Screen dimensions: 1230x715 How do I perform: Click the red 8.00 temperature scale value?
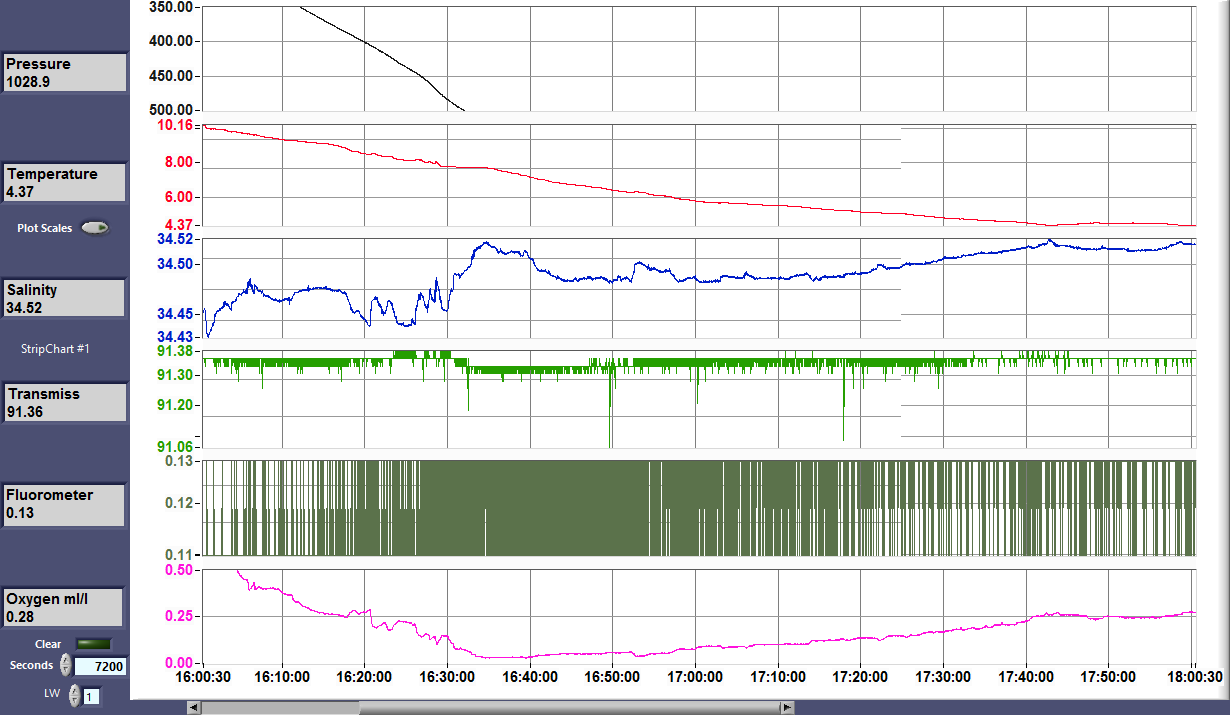click(x=180, y=162)
